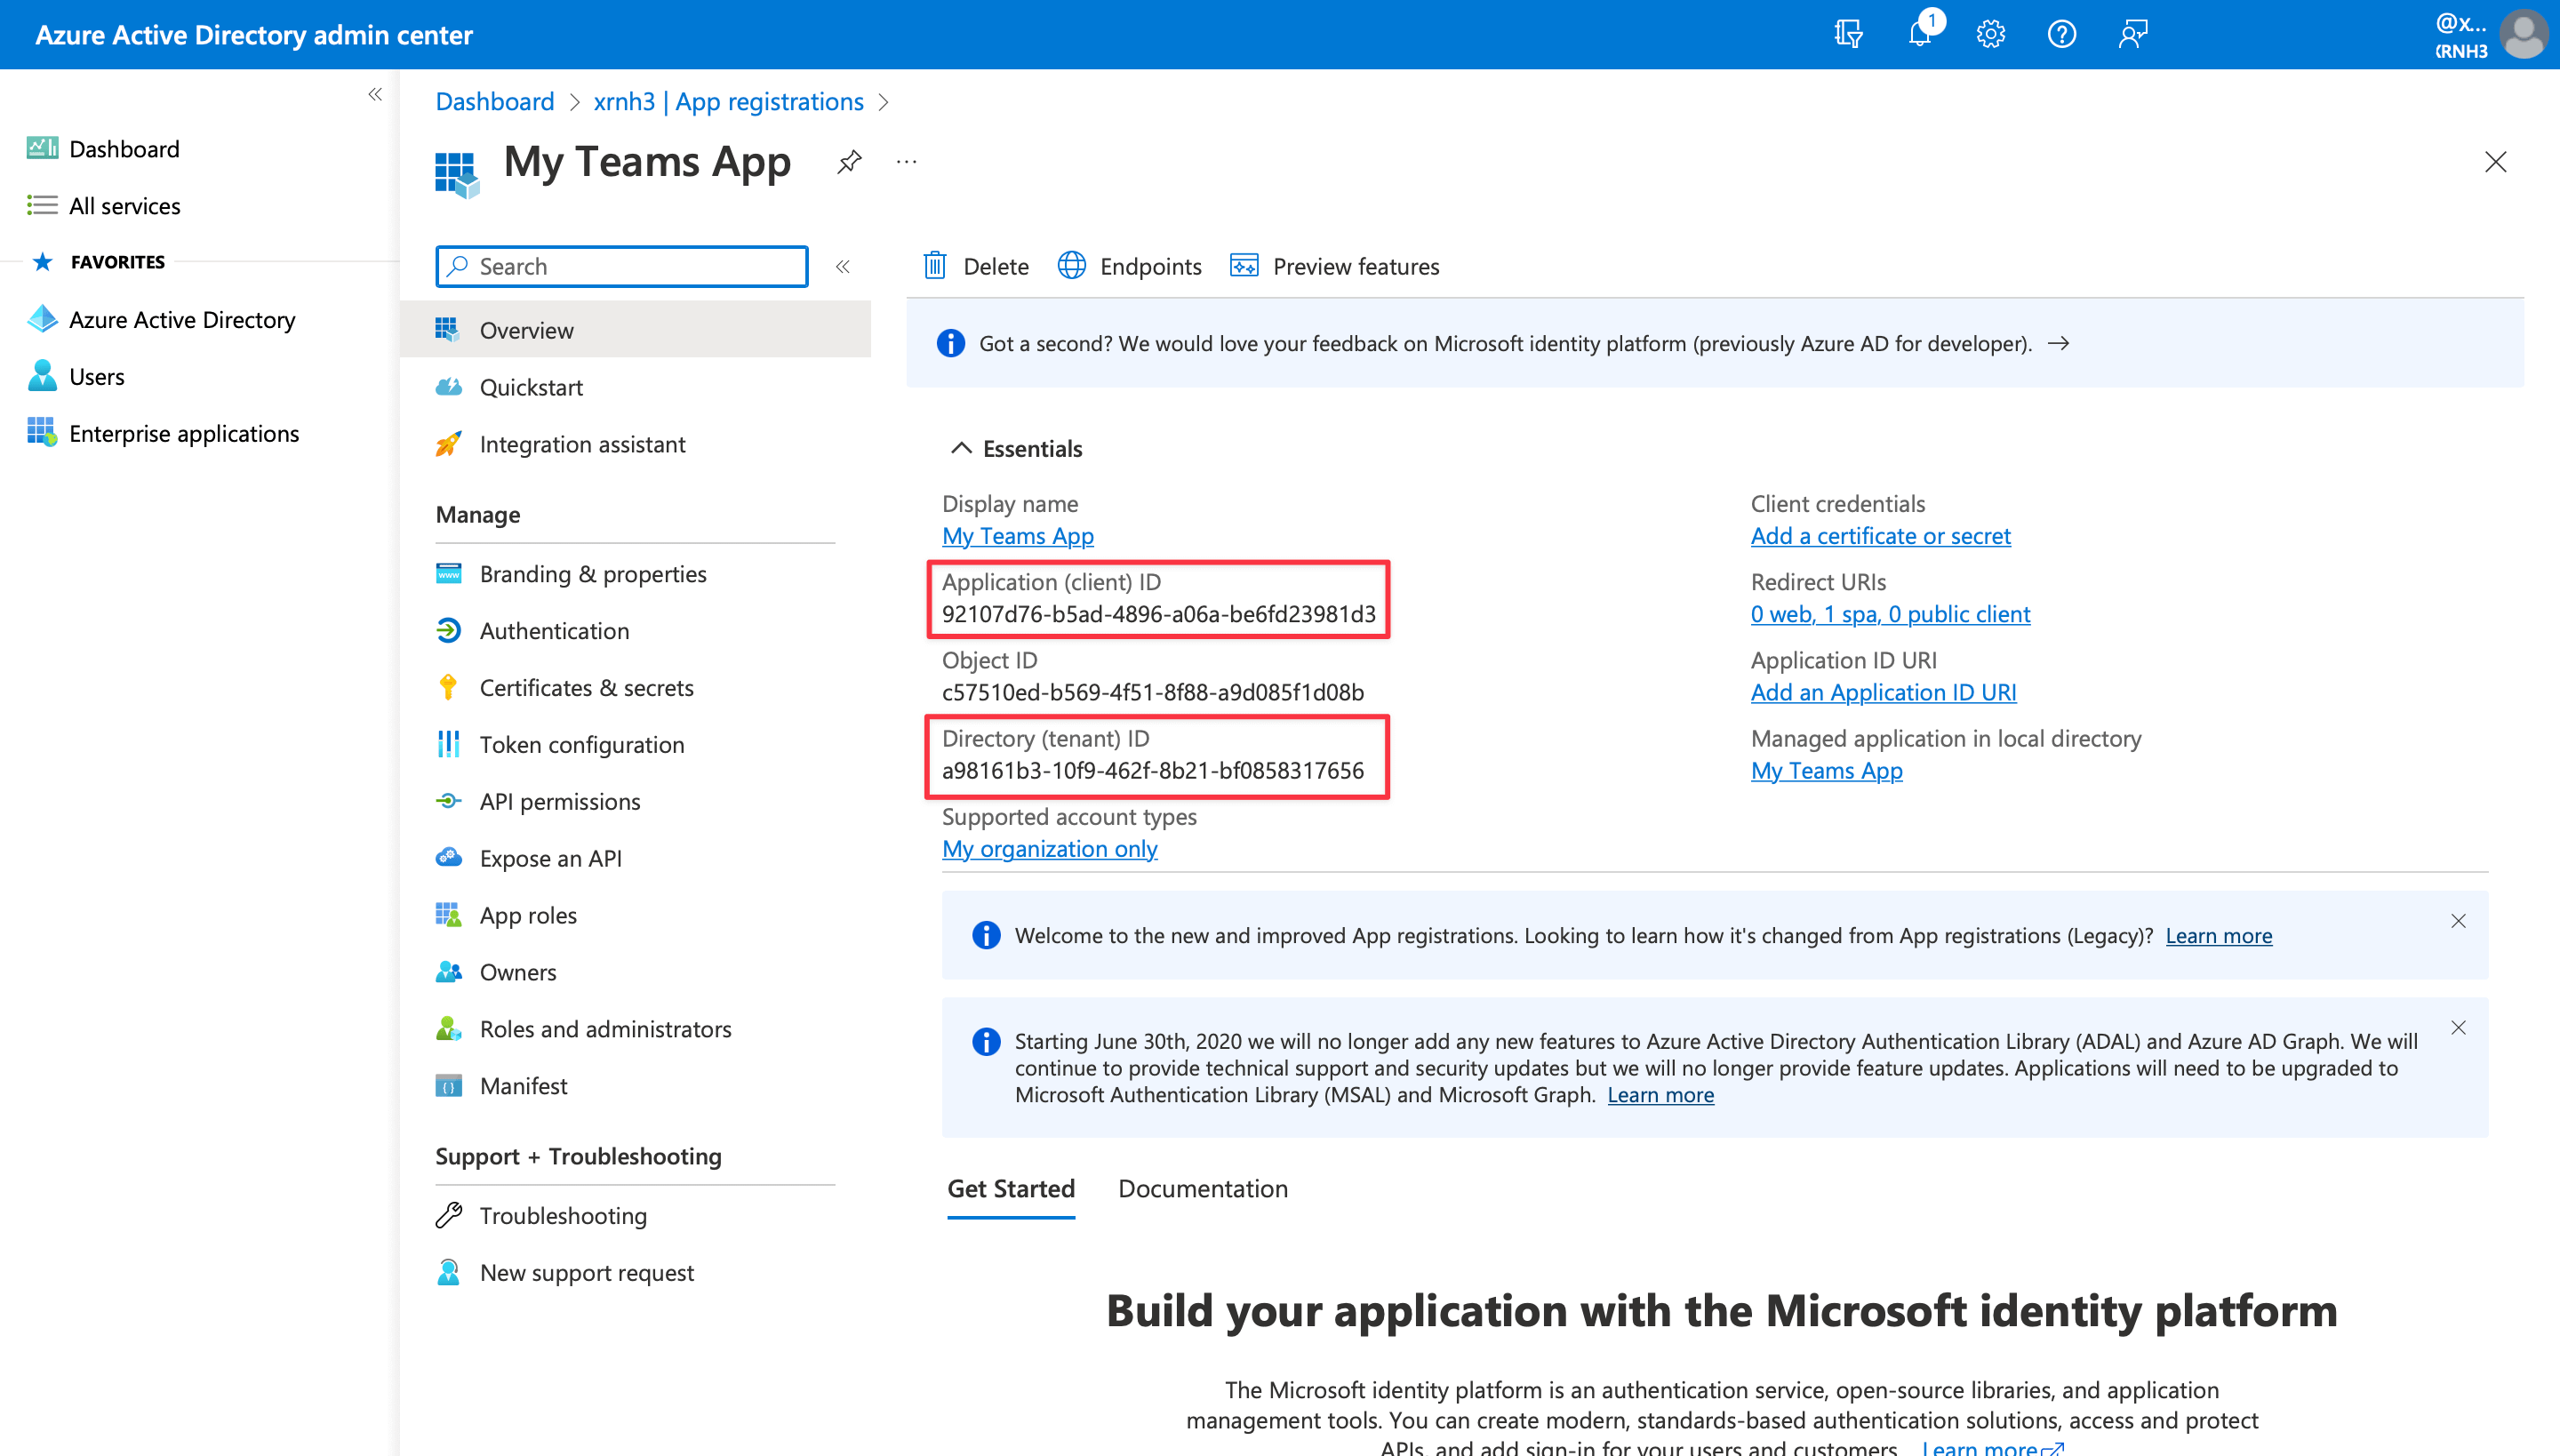Delete the app registration
The height and width of the screenshot is (1456, 2560).
(x=976, y=266)
